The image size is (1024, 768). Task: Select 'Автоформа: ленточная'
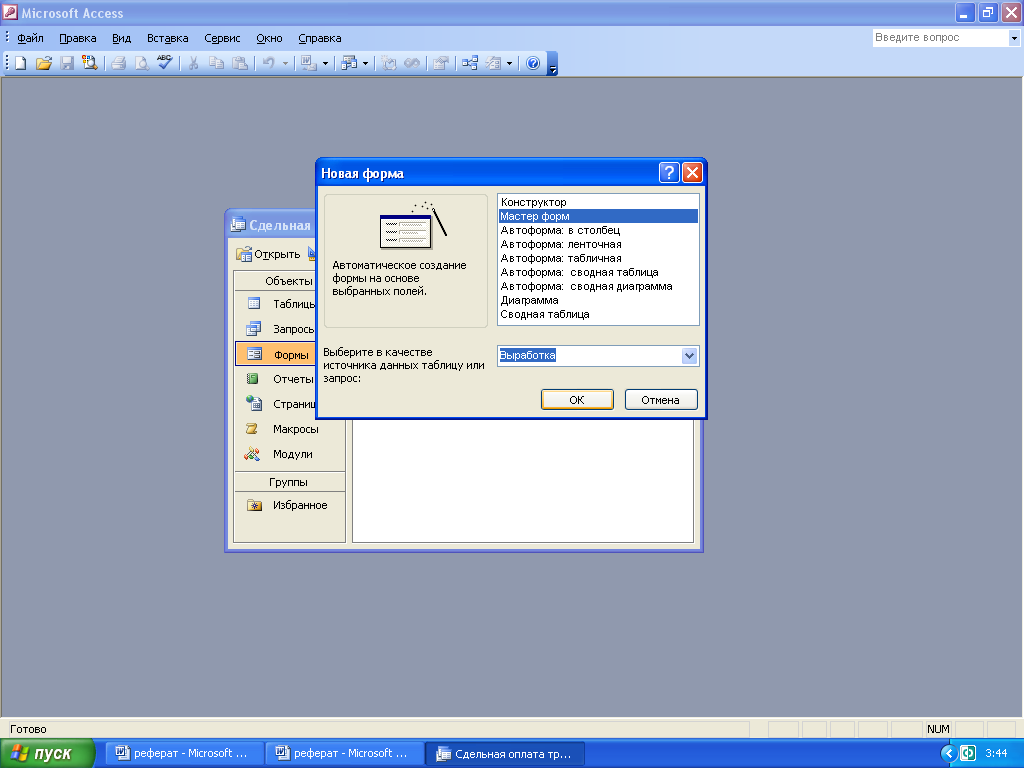pyautogui.click(x=598, y=244)
